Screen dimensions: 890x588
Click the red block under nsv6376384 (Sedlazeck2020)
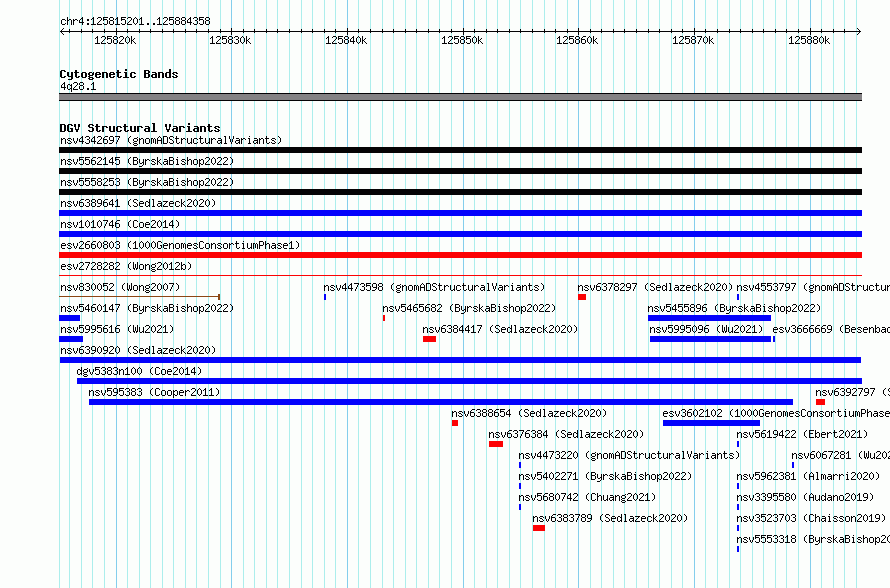(496, 444)
